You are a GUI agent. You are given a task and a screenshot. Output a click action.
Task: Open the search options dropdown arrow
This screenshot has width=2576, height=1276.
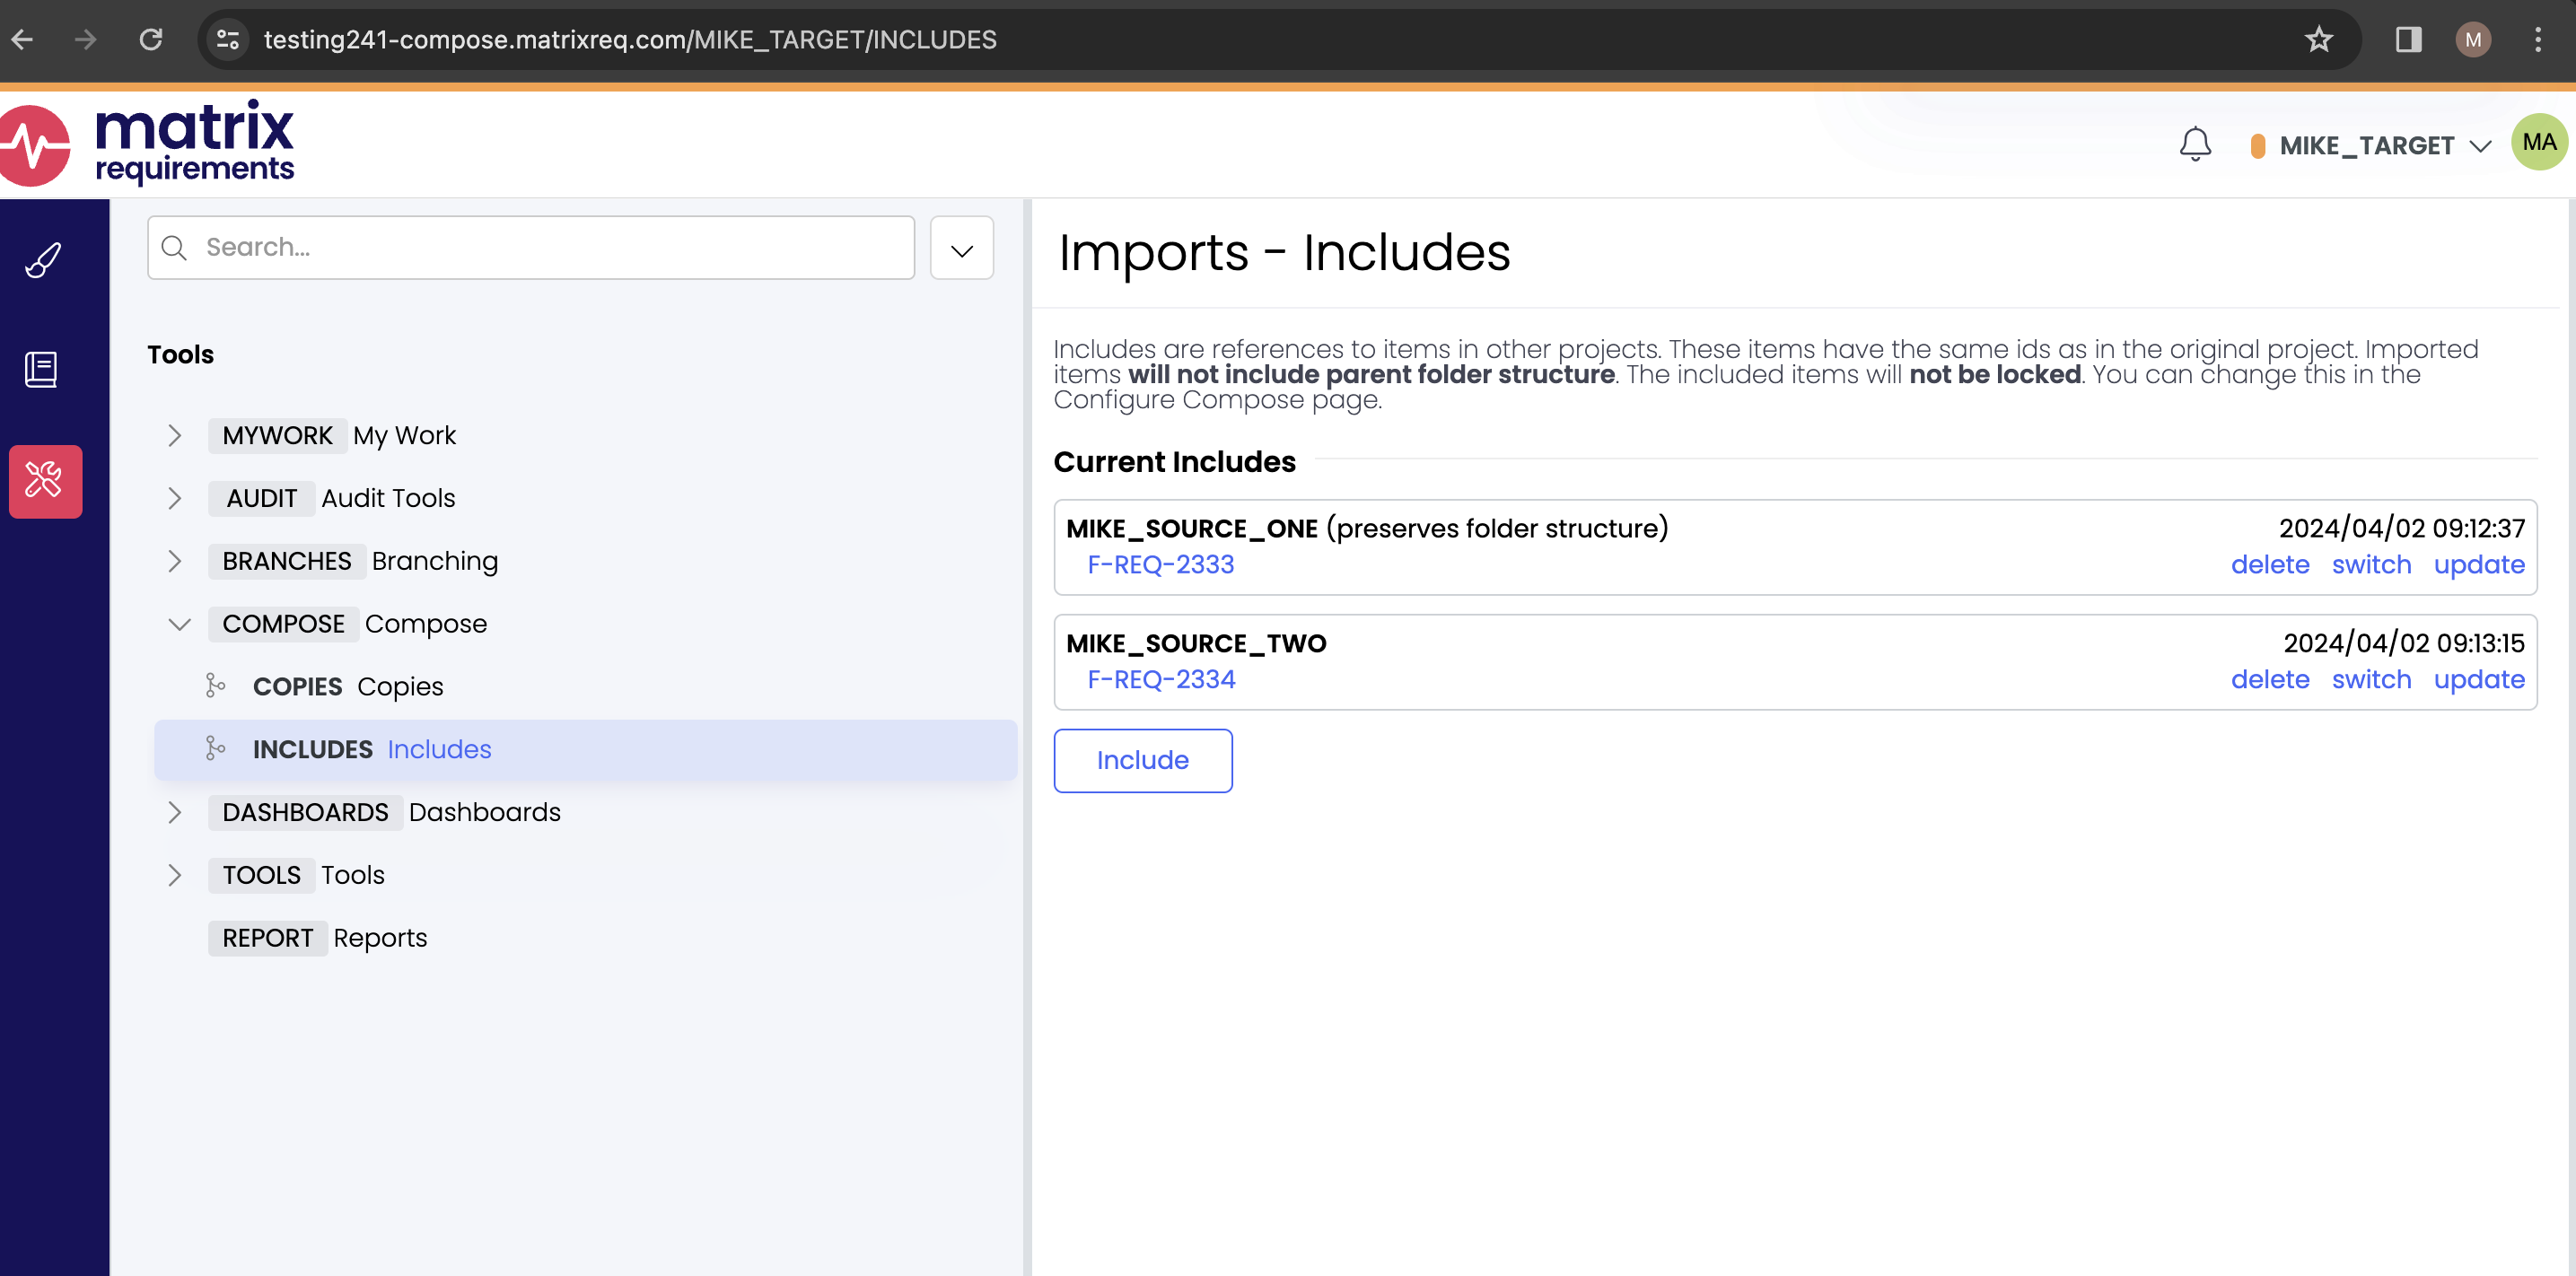pos(961,248)
